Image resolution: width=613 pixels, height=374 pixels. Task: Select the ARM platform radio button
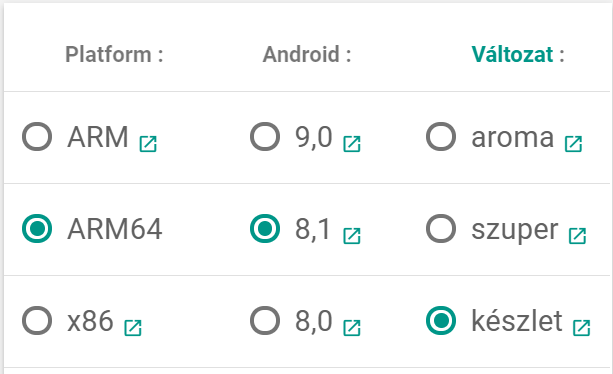(x=37, y=137)
